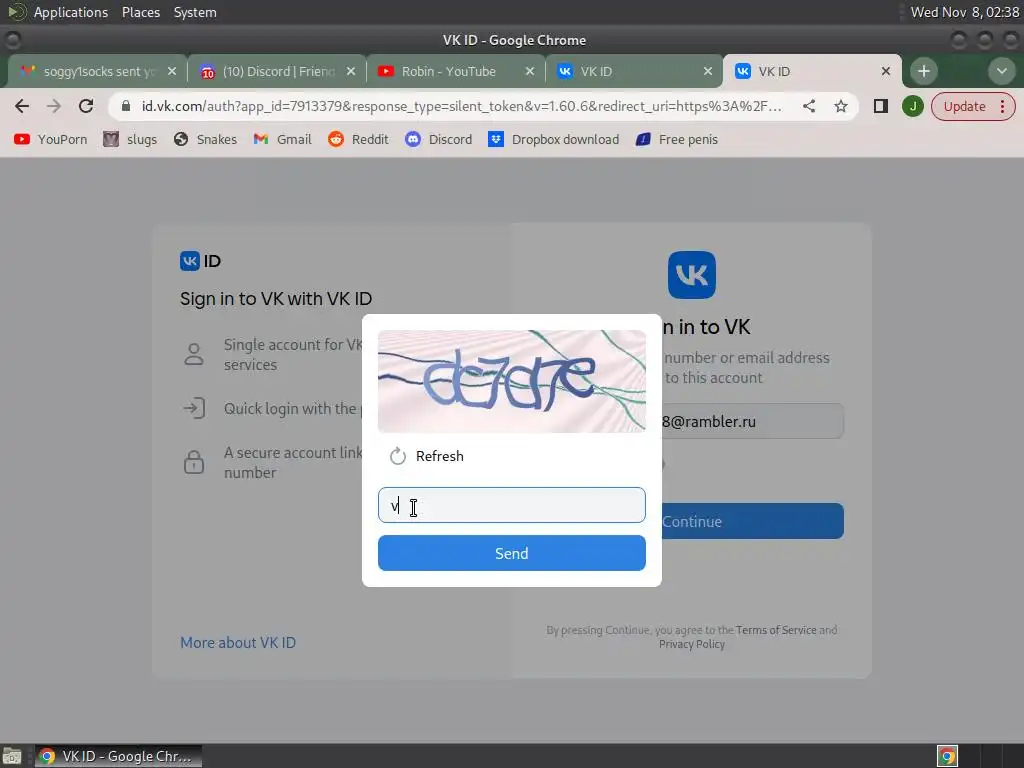Close the Discord tab

[351, 71]
